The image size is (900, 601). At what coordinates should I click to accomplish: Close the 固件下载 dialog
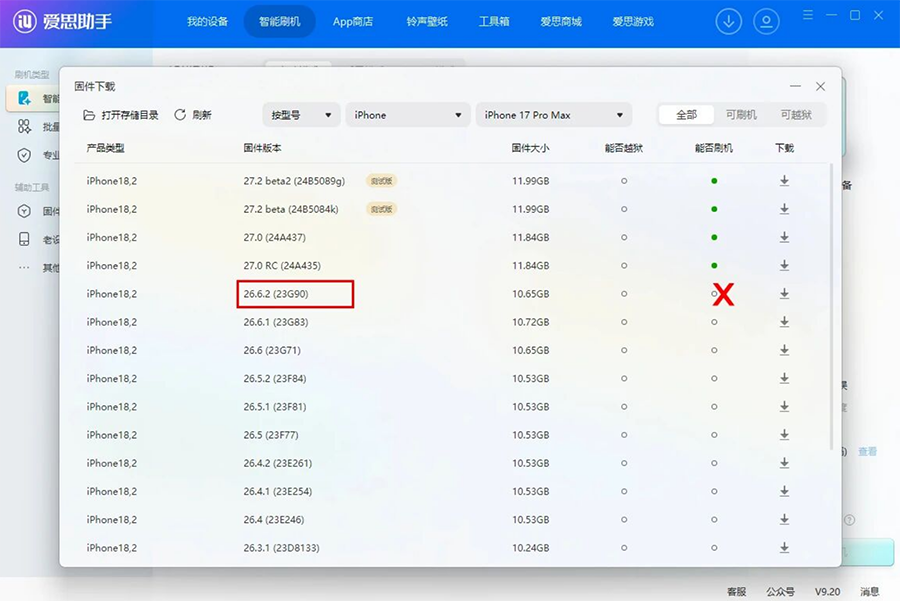coord(820,86)
